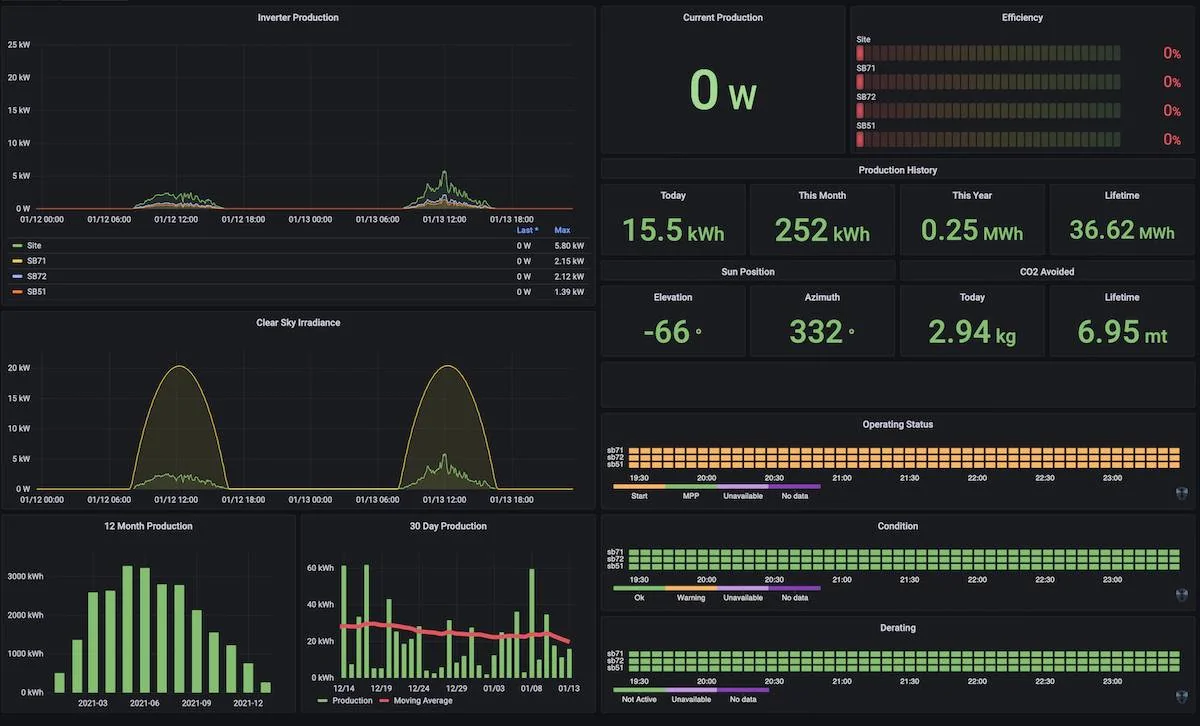The image size is (1200, 726).
Task: Click the Production History row header
Action: pyautogui.click(x=898, y=170)
